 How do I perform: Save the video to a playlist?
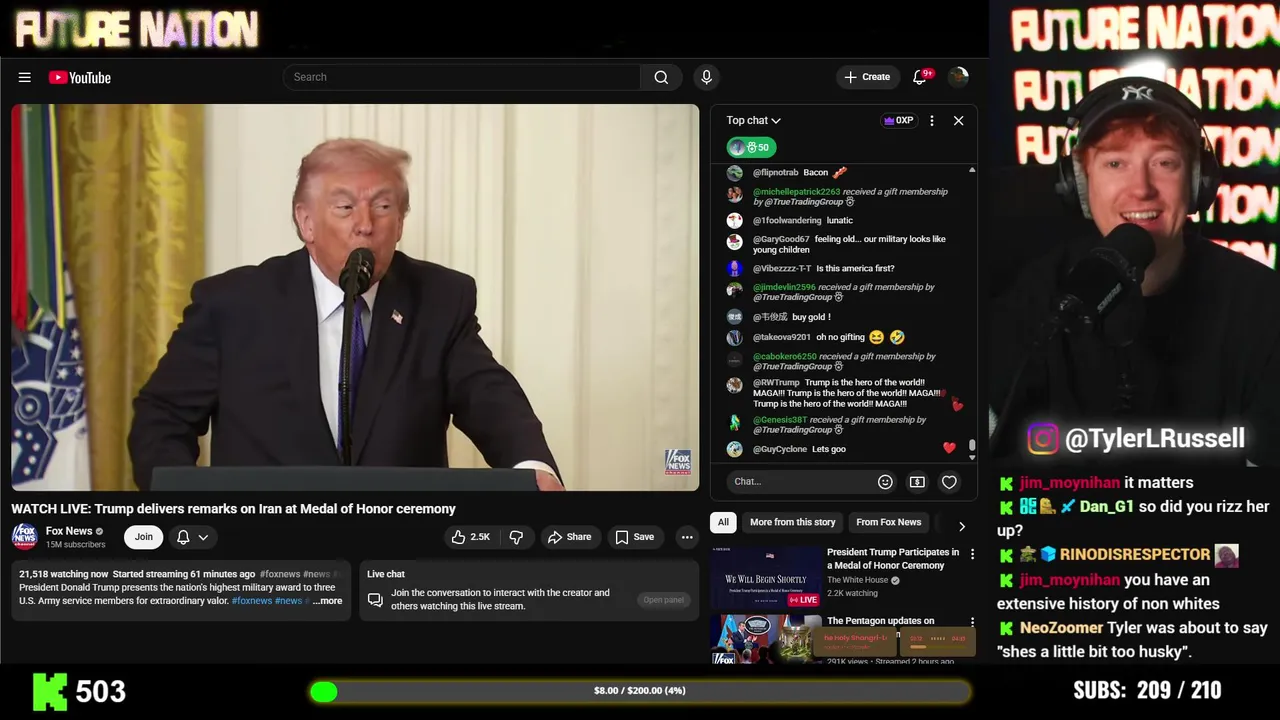635,537
